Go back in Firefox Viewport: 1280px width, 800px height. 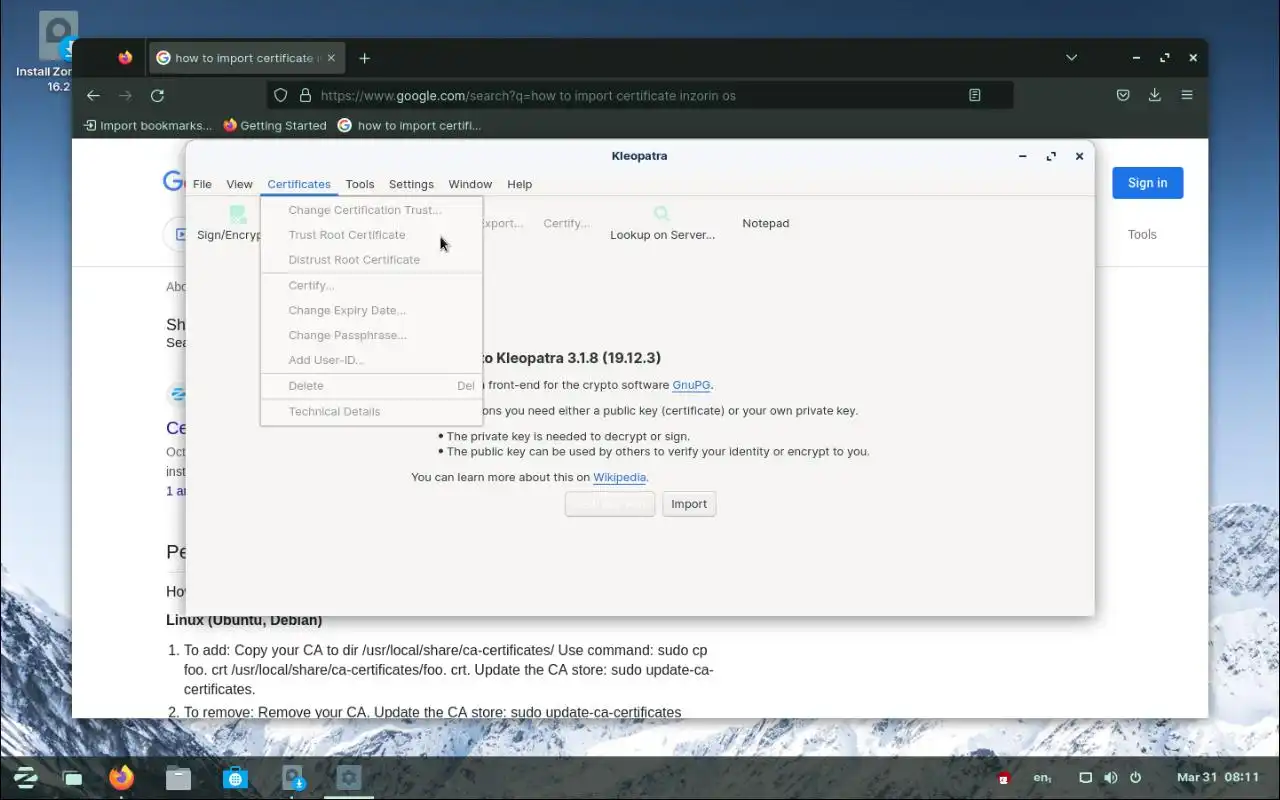tap(93, 95)
